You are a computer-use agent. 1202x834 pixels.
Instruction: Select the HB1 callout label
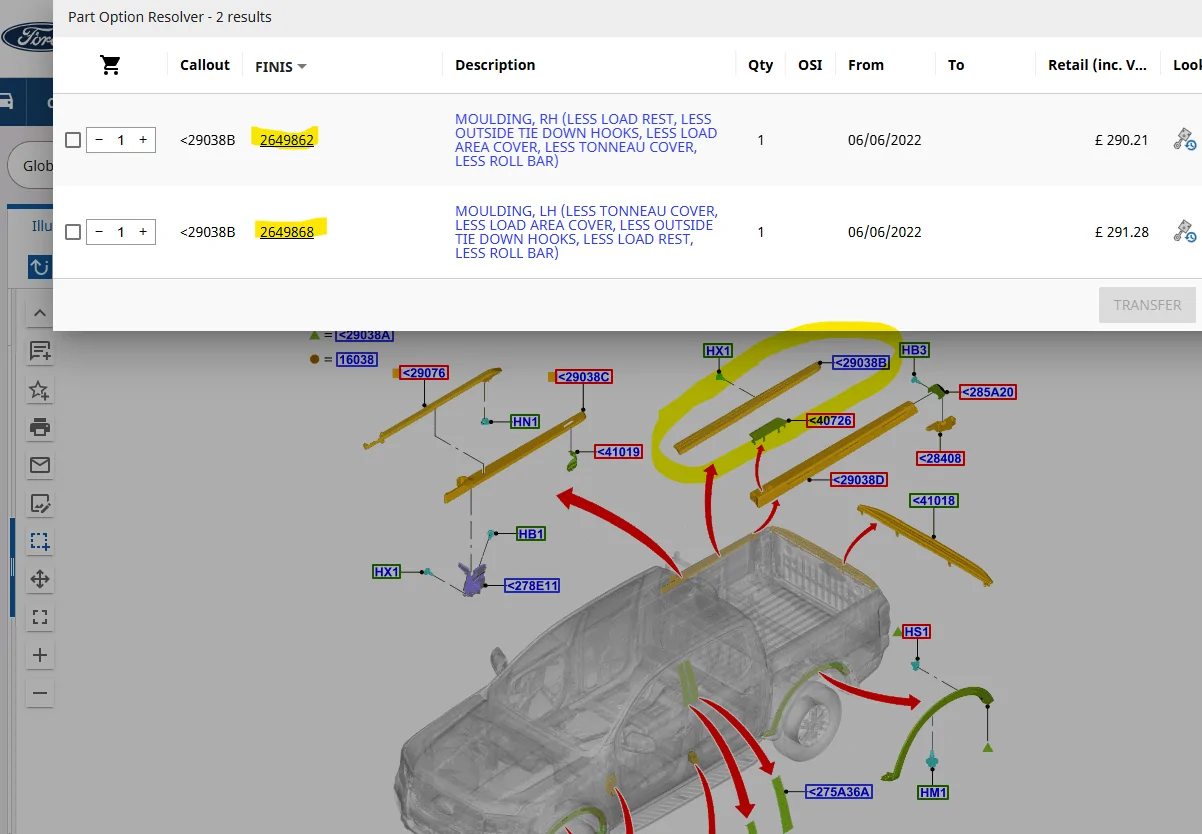531,534
